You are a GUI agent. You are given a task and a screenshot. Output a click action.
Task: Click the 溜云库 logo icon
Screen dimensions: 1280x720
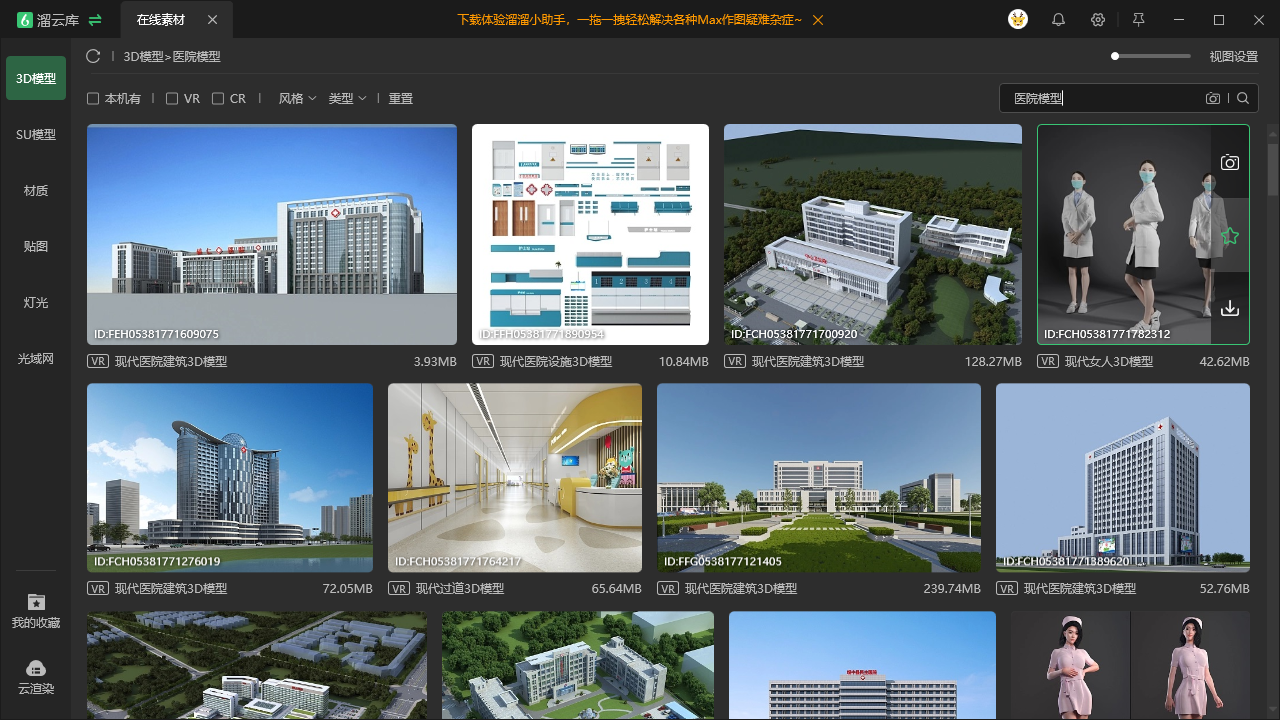coord(25,20)
